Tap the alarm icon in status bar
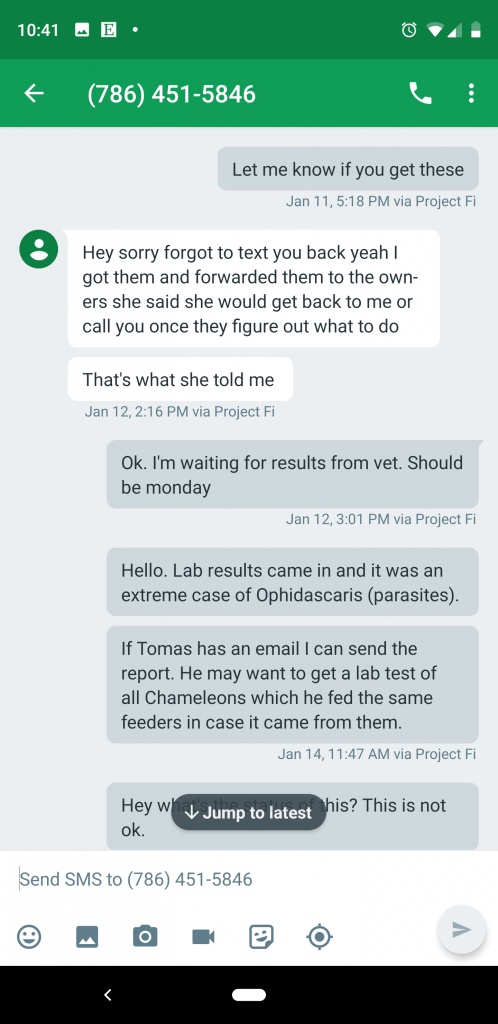 [x=409, y=29]
